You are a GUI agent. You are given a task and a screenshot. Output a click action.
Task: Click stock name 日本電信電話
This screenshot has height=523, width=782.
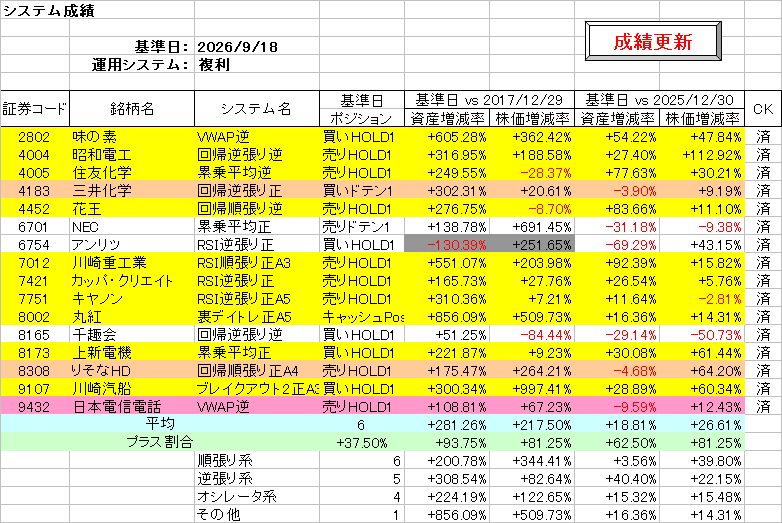click(117, 406)
